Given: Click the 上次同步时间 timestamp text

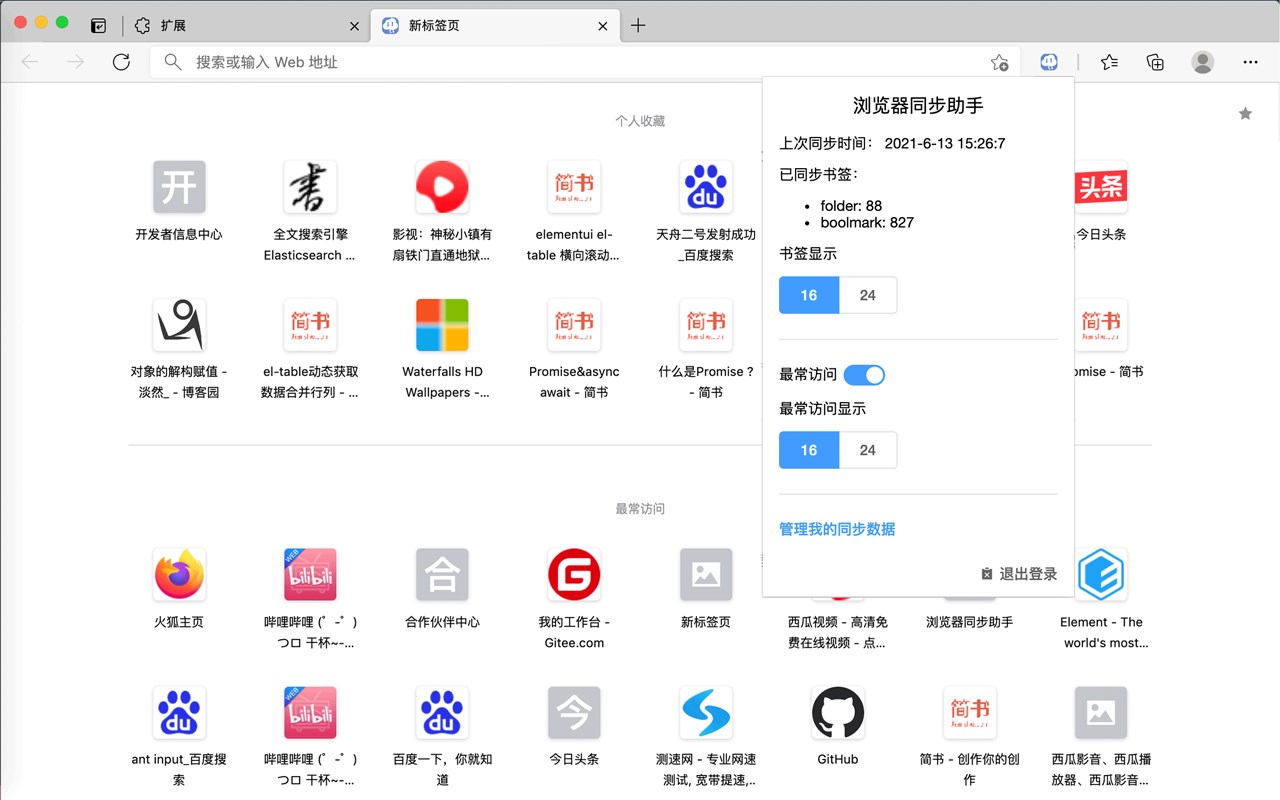Looking at the screenshot, I should (945, 143).
